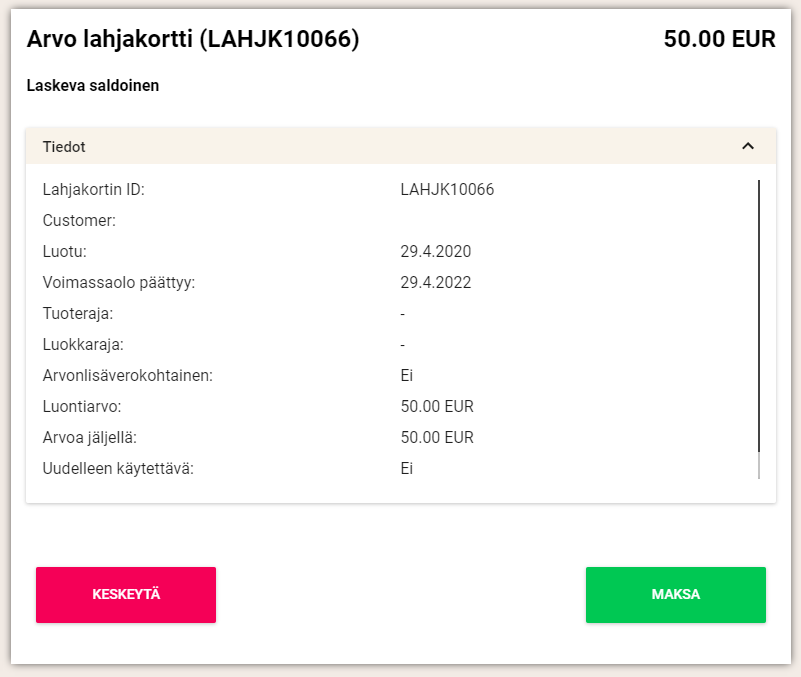This screenshot has width=801, height=677.
Task: Click the Voimassaolo päättyy label
Action: (x=118, y=282)
